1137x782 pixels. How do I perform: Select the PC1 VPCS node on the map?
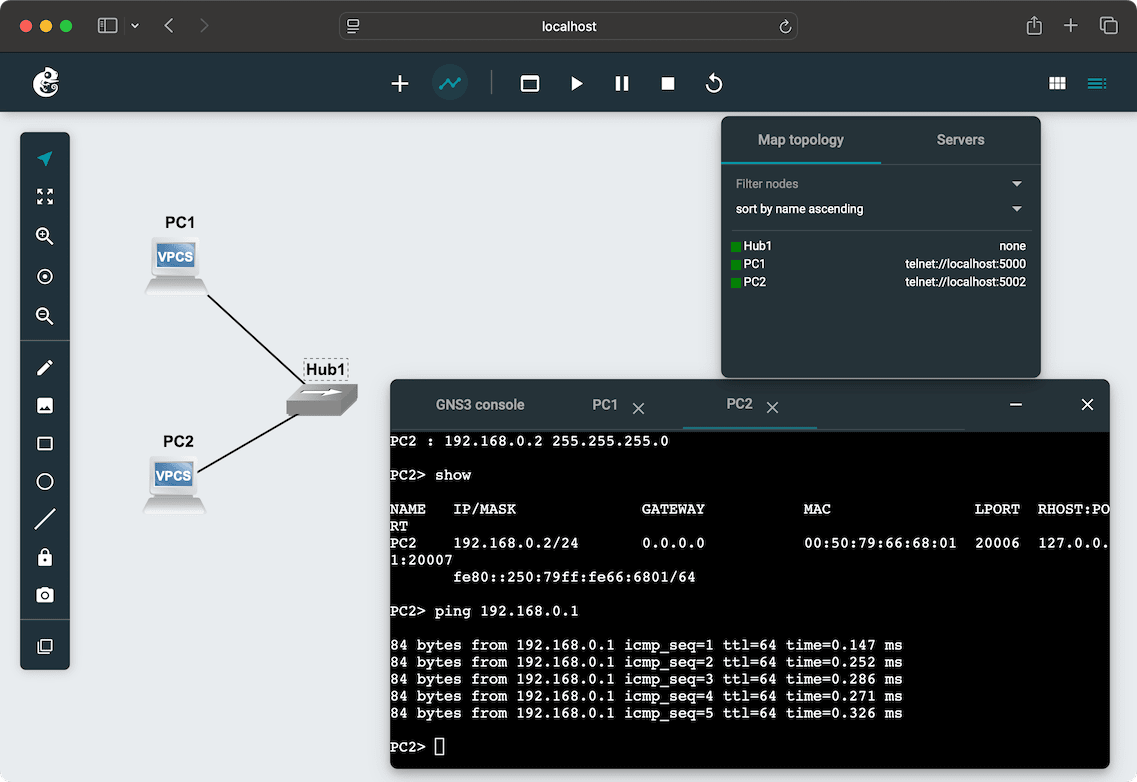click(x=175, y=265)
